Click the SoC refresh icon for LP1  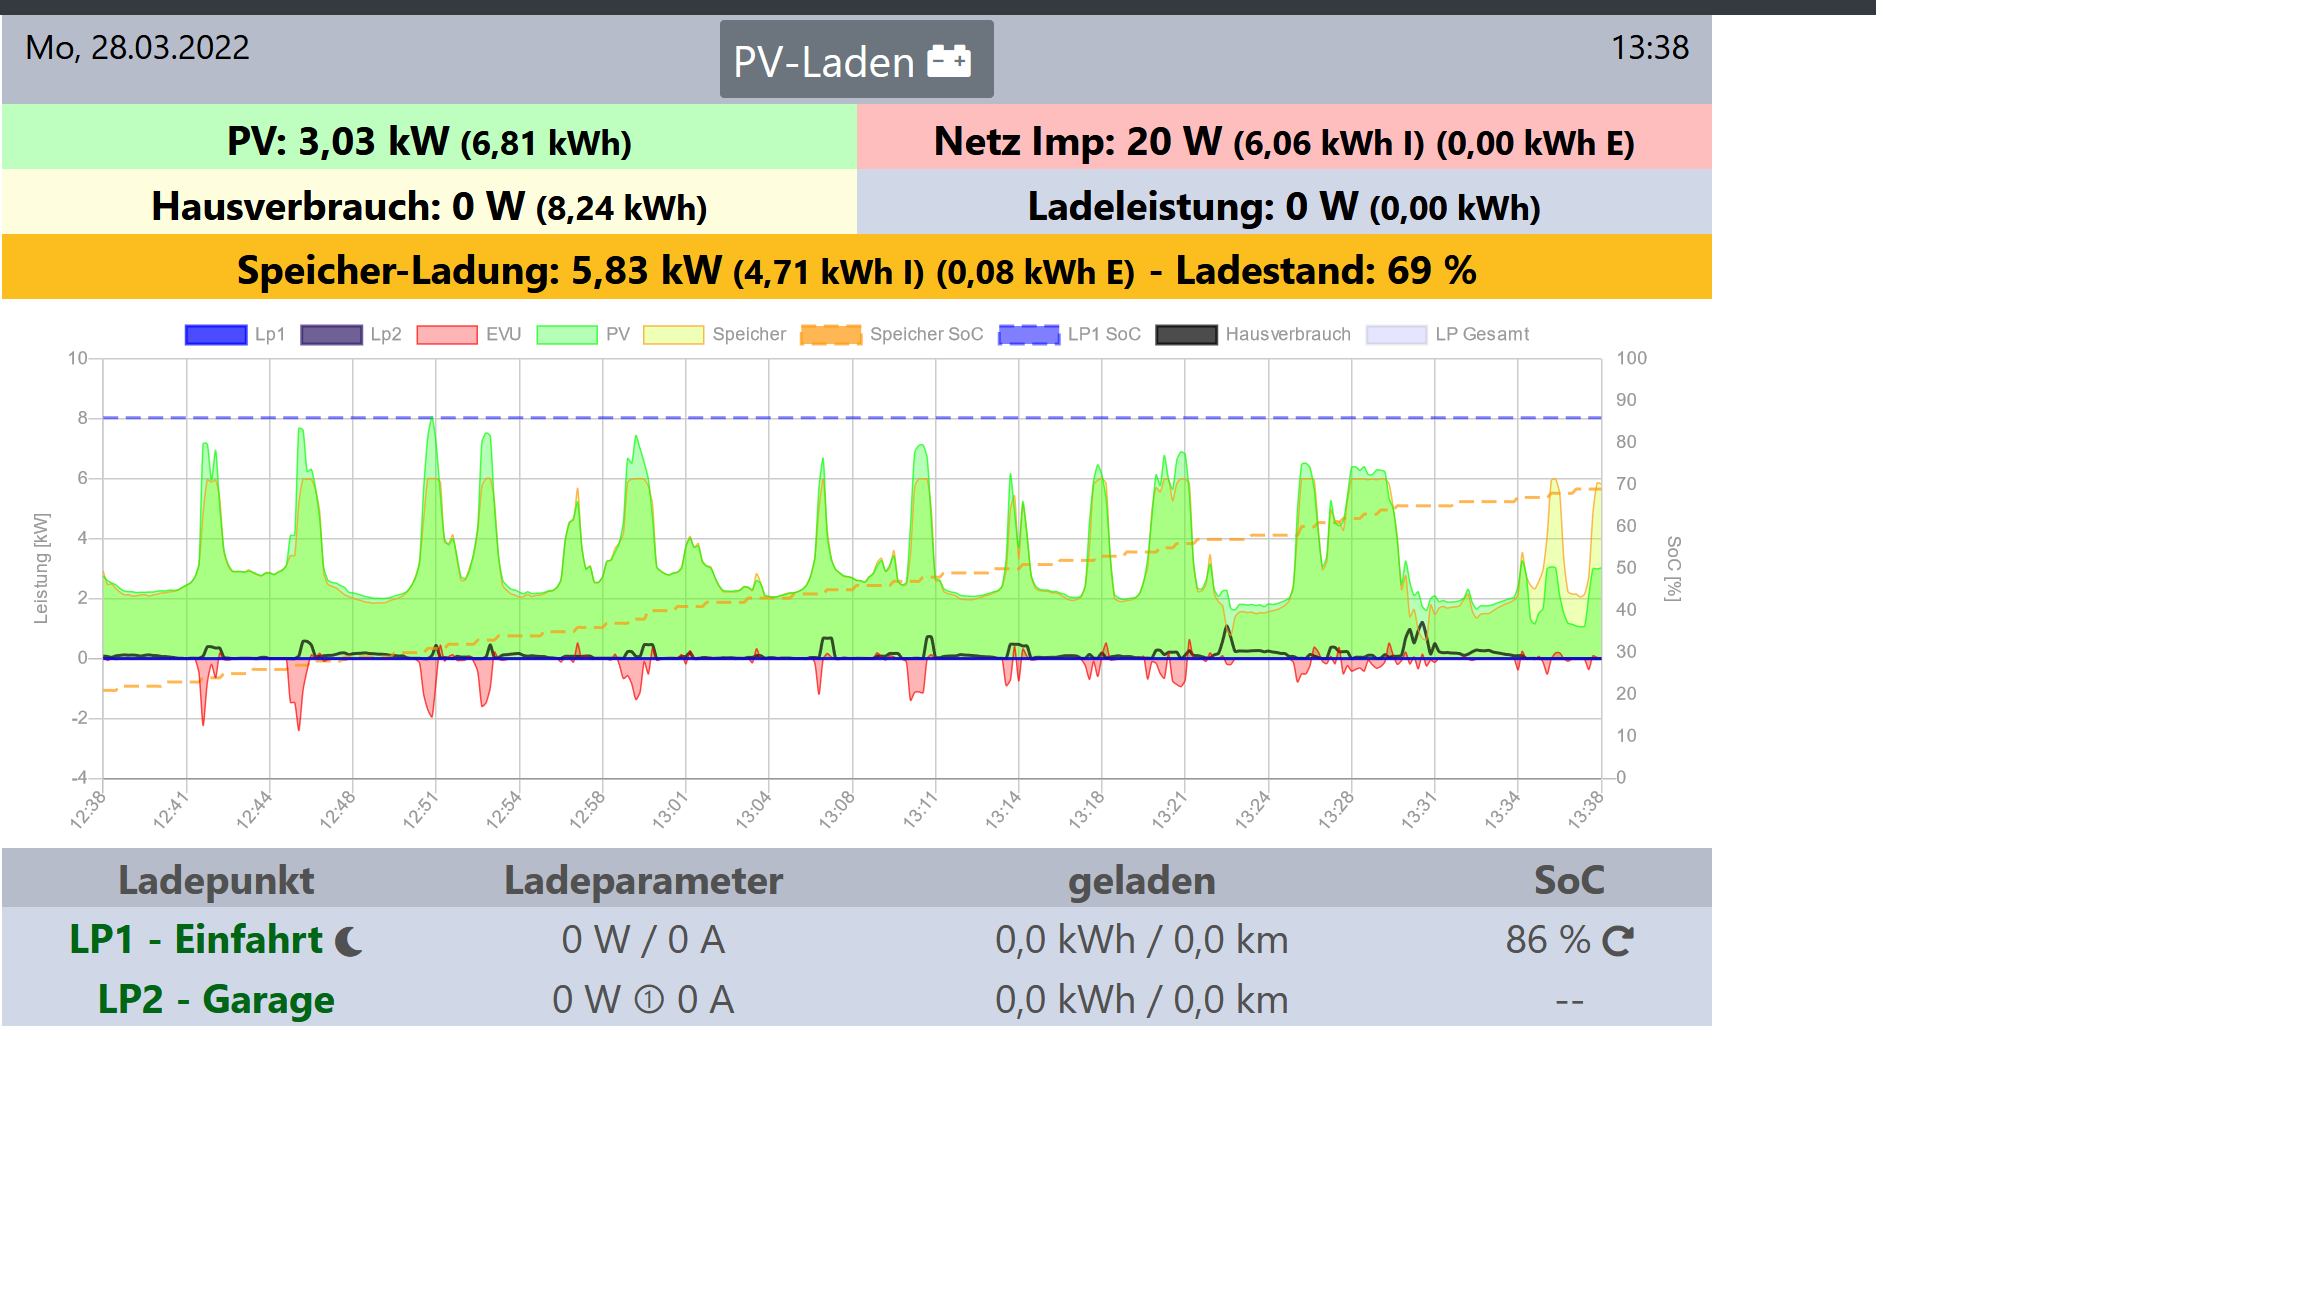click(x=1617, y=941)
